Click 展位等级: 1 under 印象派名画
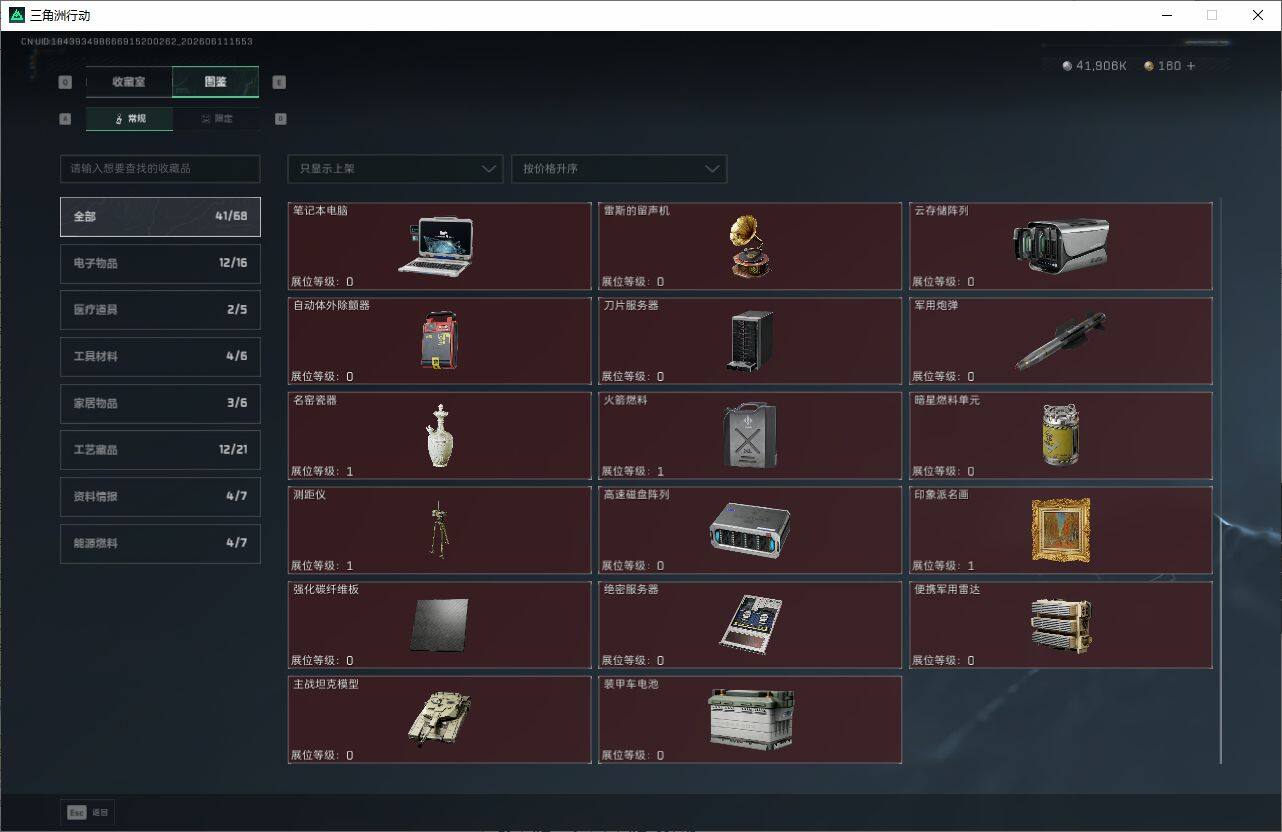 pos(944,566)
